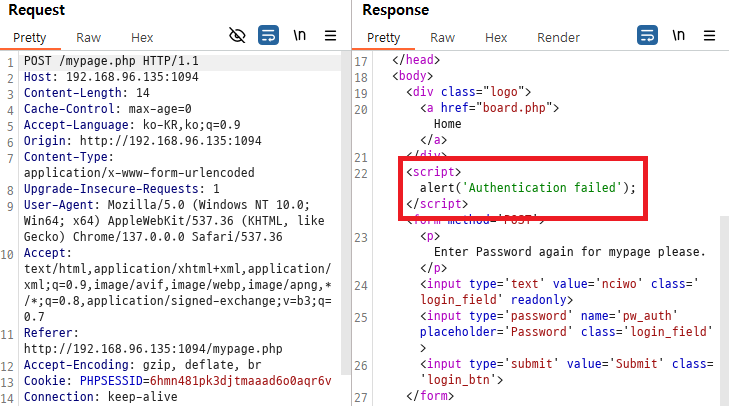
Task: Select Pretty tab in Request panel
Action: [x=30, y=38]
